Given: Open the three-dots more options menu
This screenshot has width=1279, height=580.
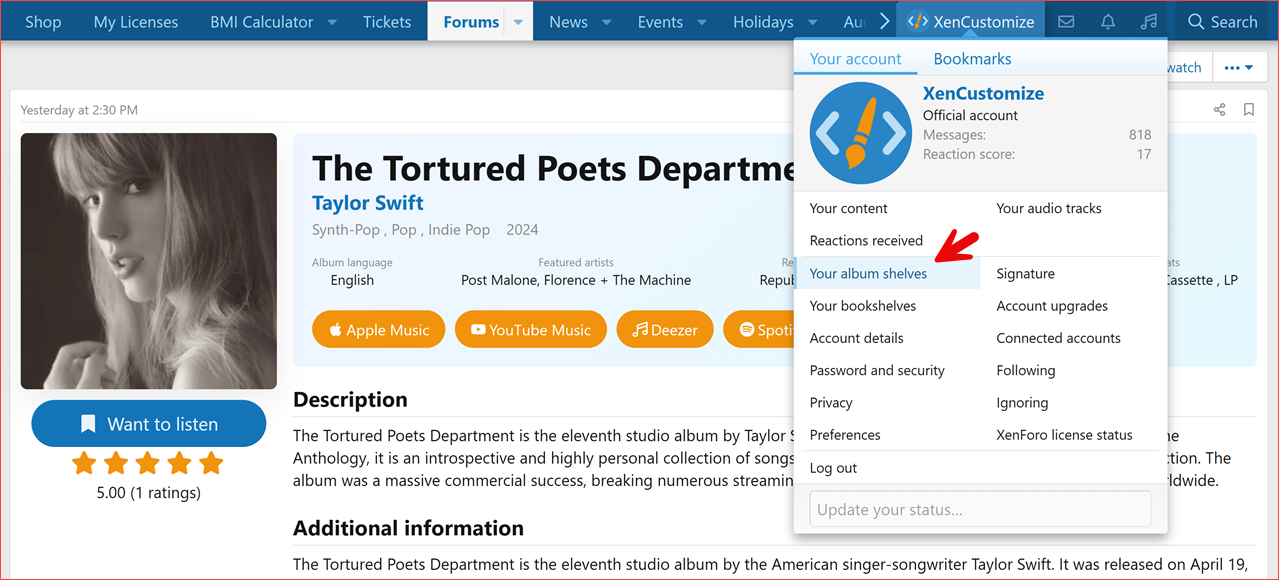Looking at the screenshot, I should click(1240, 68).
